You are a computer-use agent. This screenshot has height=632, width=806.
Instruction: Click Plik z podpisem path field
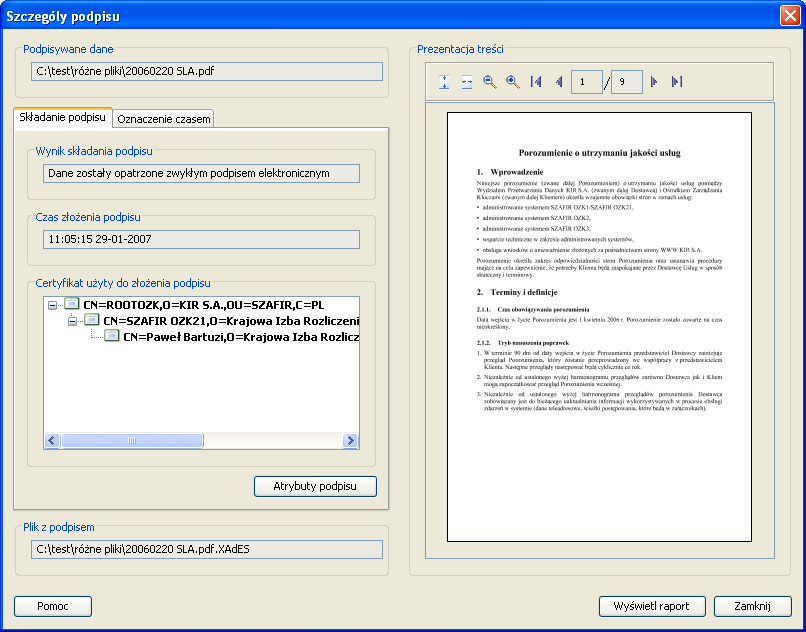click(x=207, y=549)
